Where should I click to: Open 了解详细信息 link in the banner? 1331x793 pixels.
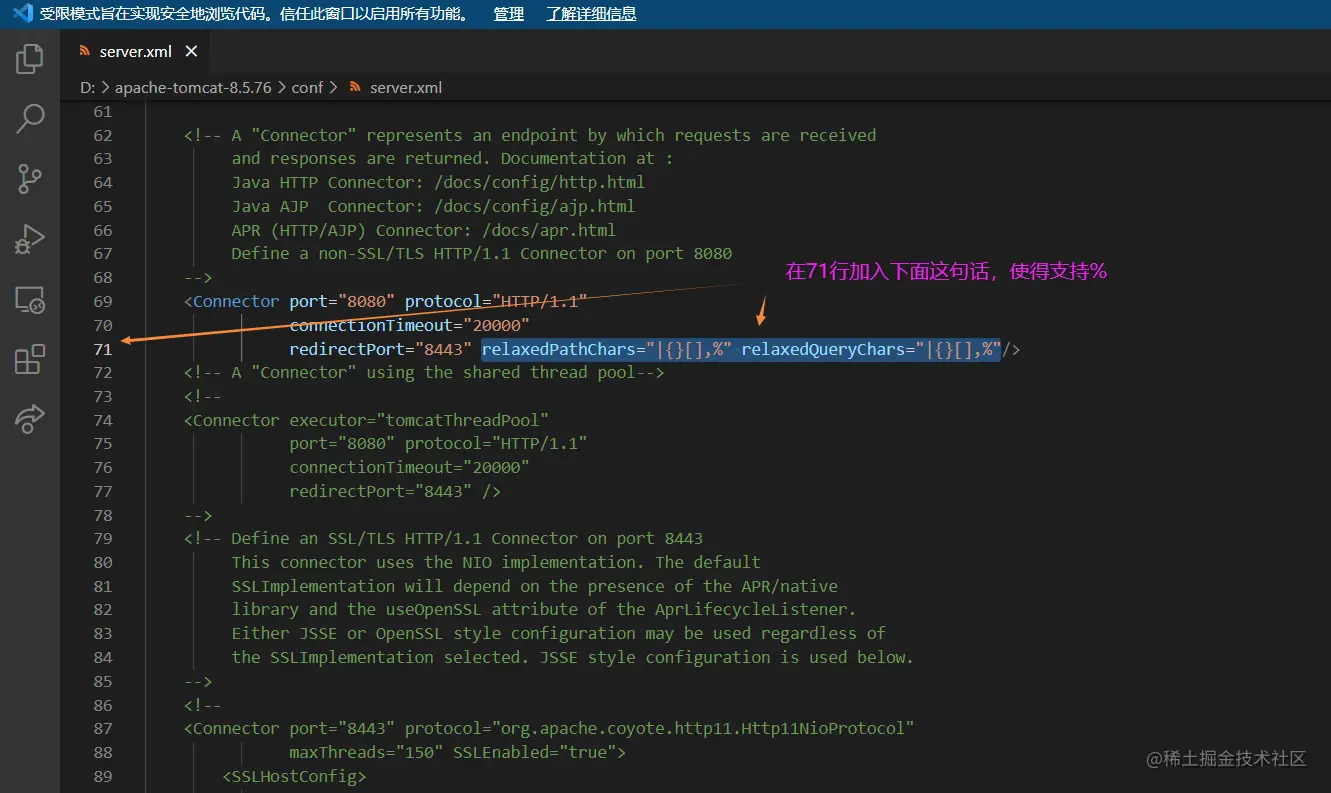pos(591,13)
